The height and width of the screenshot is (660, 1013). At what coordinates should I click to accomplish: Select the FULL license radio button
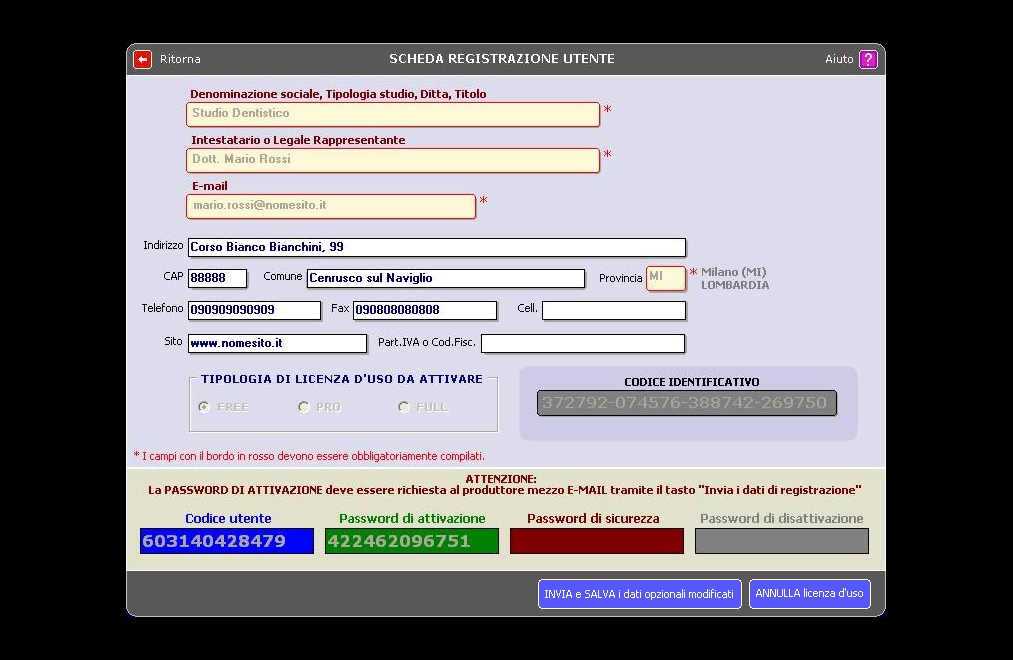click(x=404, y=407)
